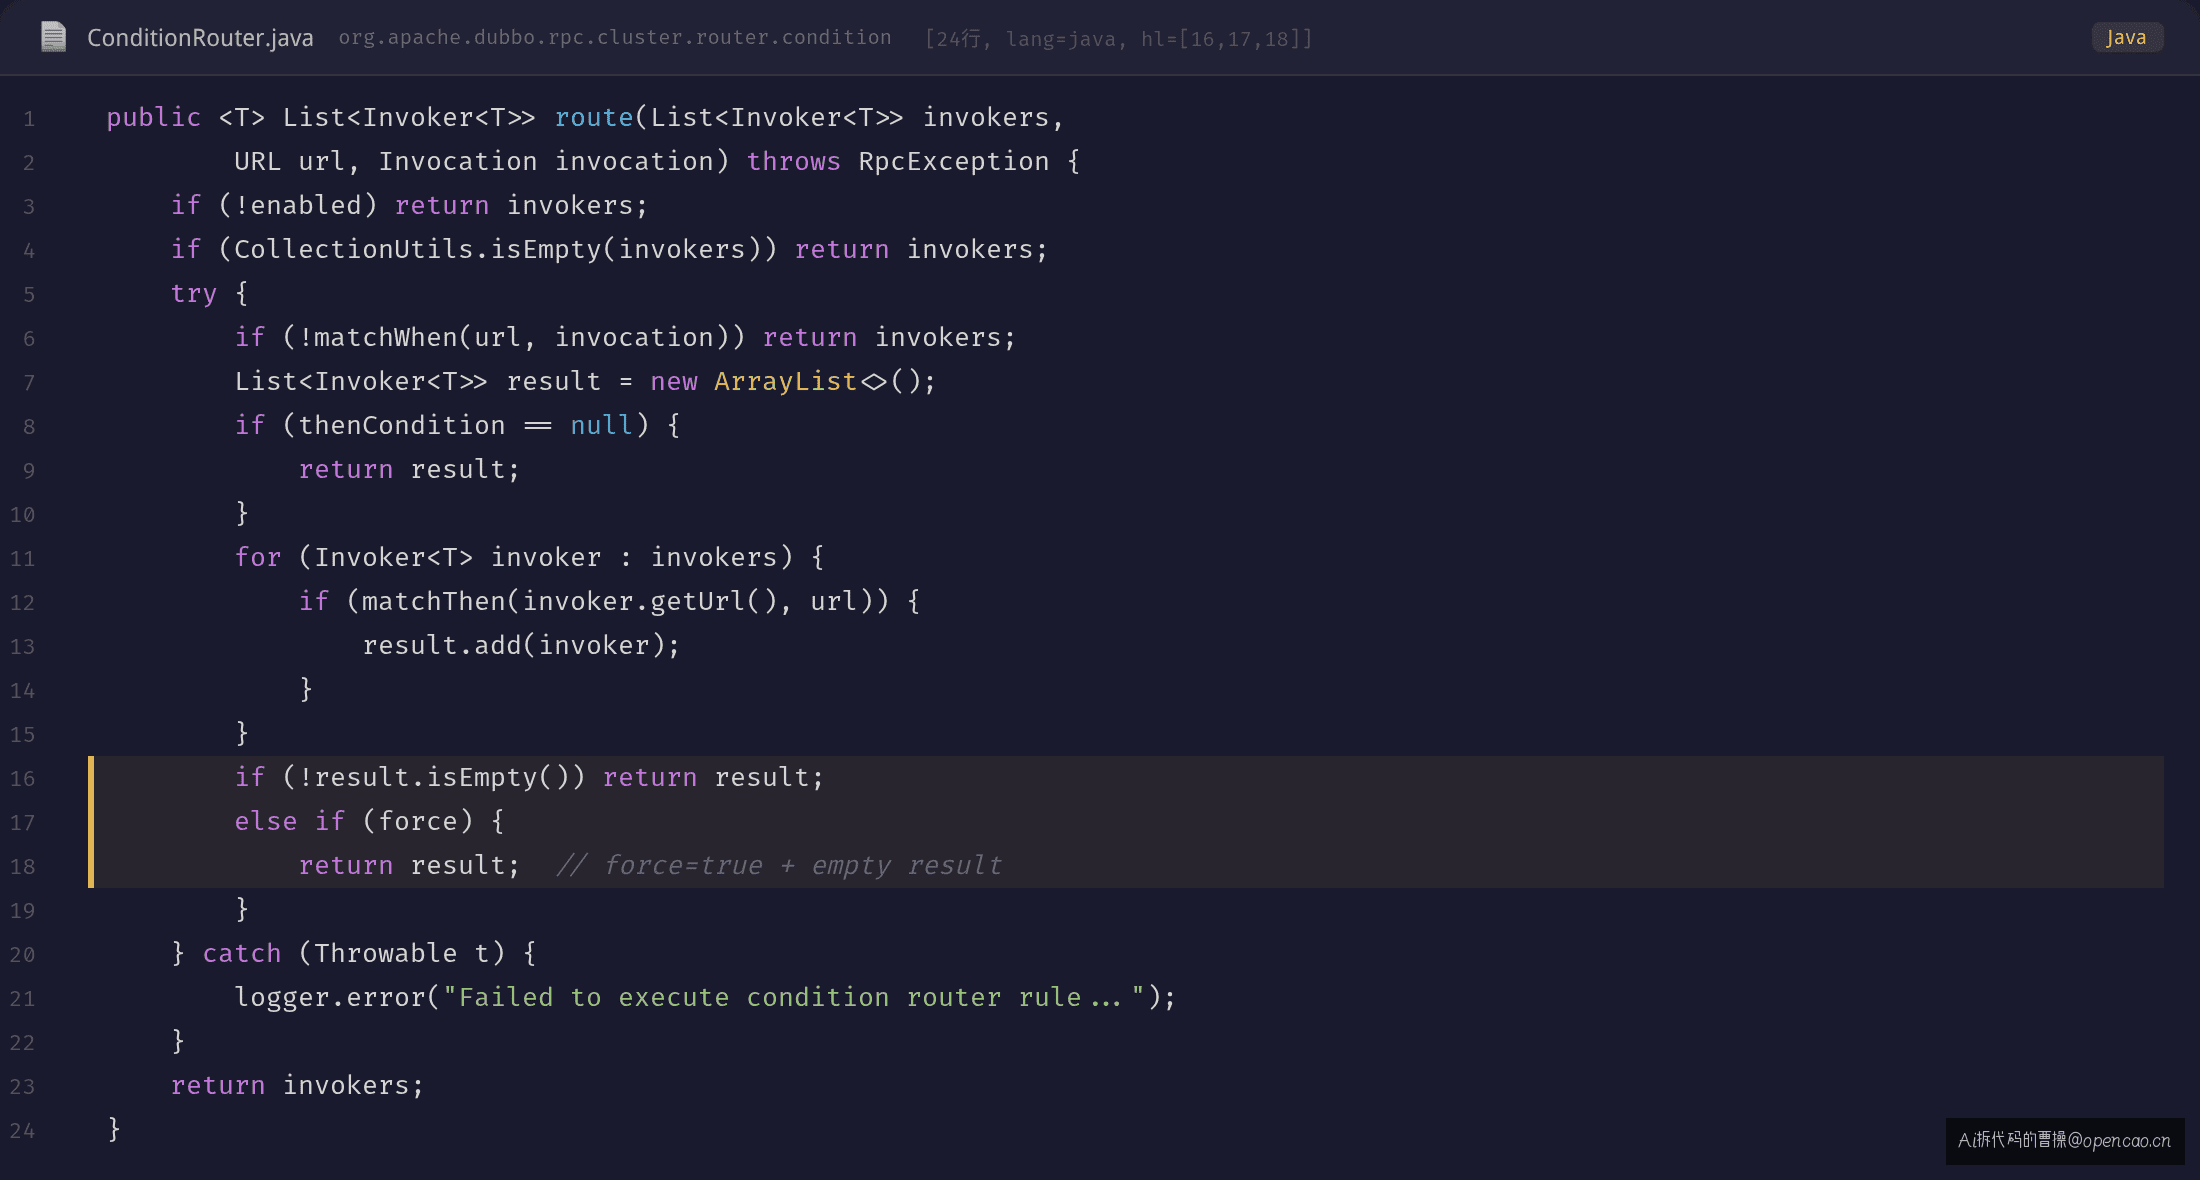Click the 'route' method name on line 1

(x=594, y=117)
